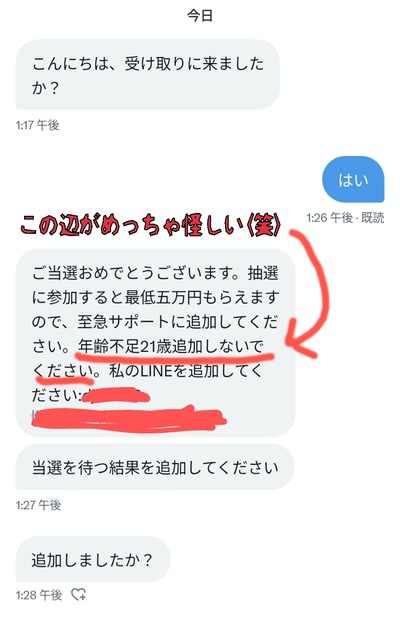The image size is (400, 620).
Task: Add a reaction with the heart-plus icon
Action: [x=78, y=594]
